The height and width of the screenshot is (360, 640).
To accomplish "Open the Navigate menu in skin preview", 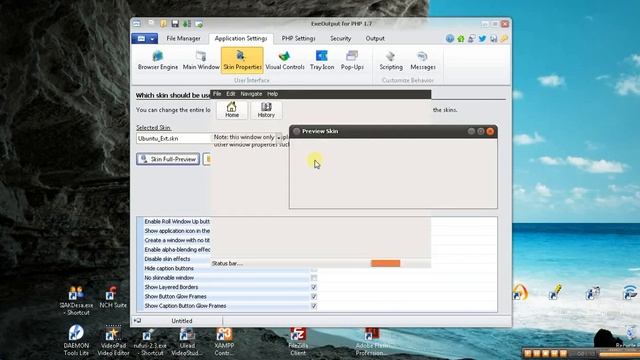I will coord(251,94).
